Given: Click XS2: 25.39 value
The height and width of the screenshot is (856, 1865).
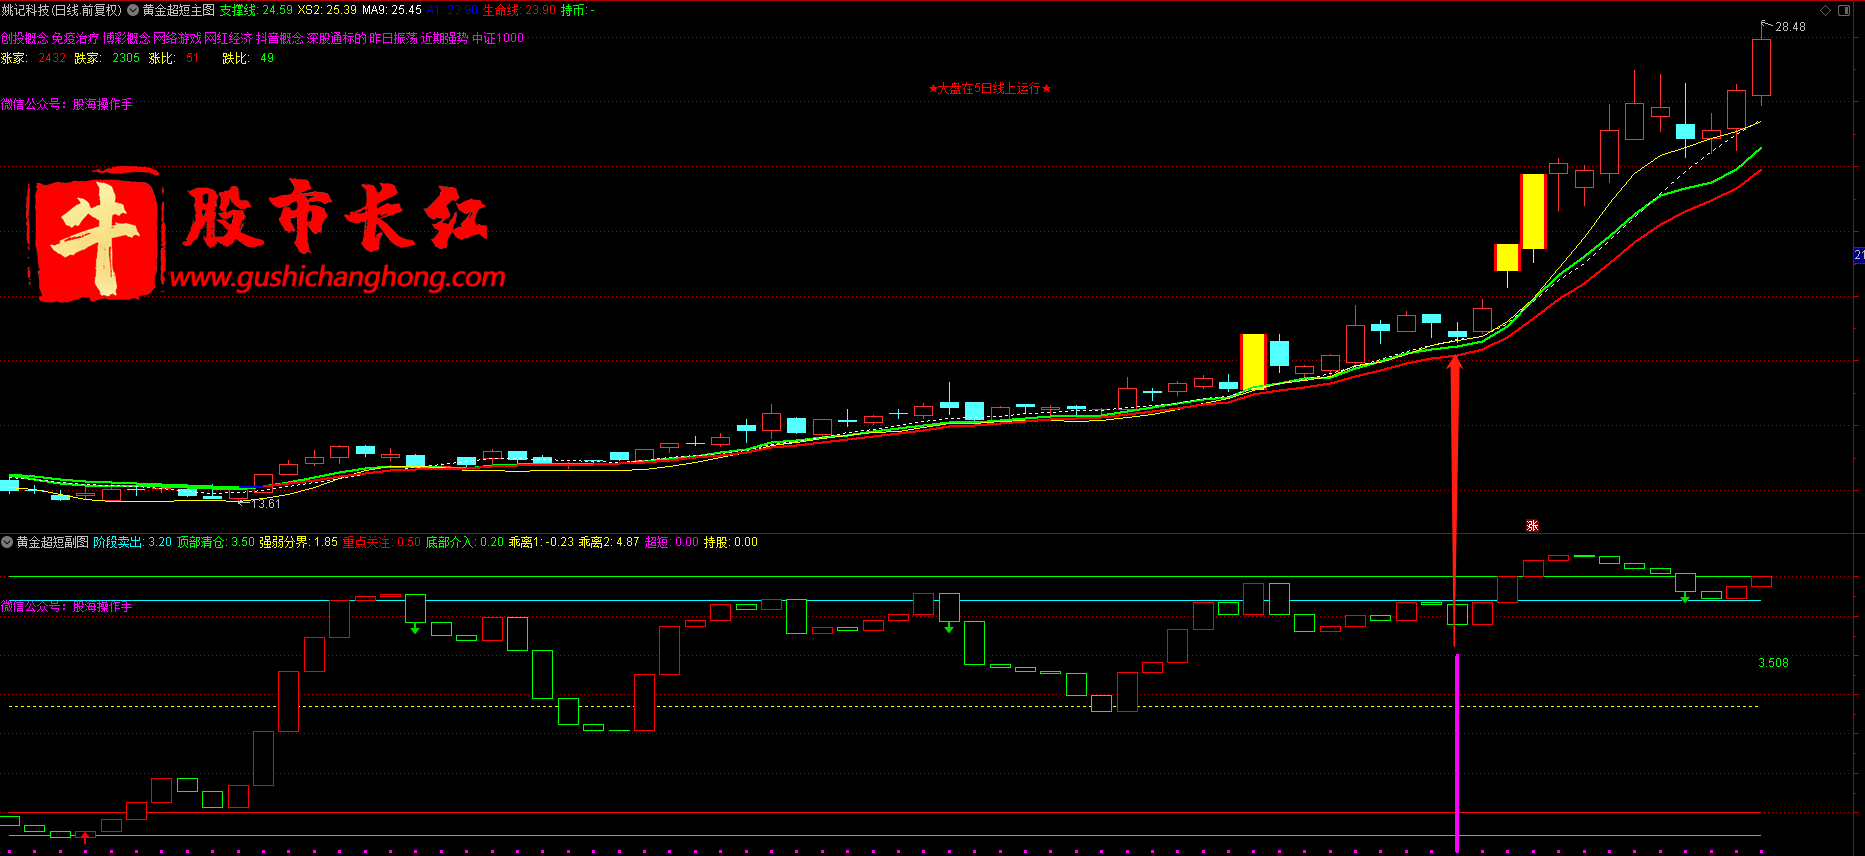Looking at the screenshot, I should 327,10.
